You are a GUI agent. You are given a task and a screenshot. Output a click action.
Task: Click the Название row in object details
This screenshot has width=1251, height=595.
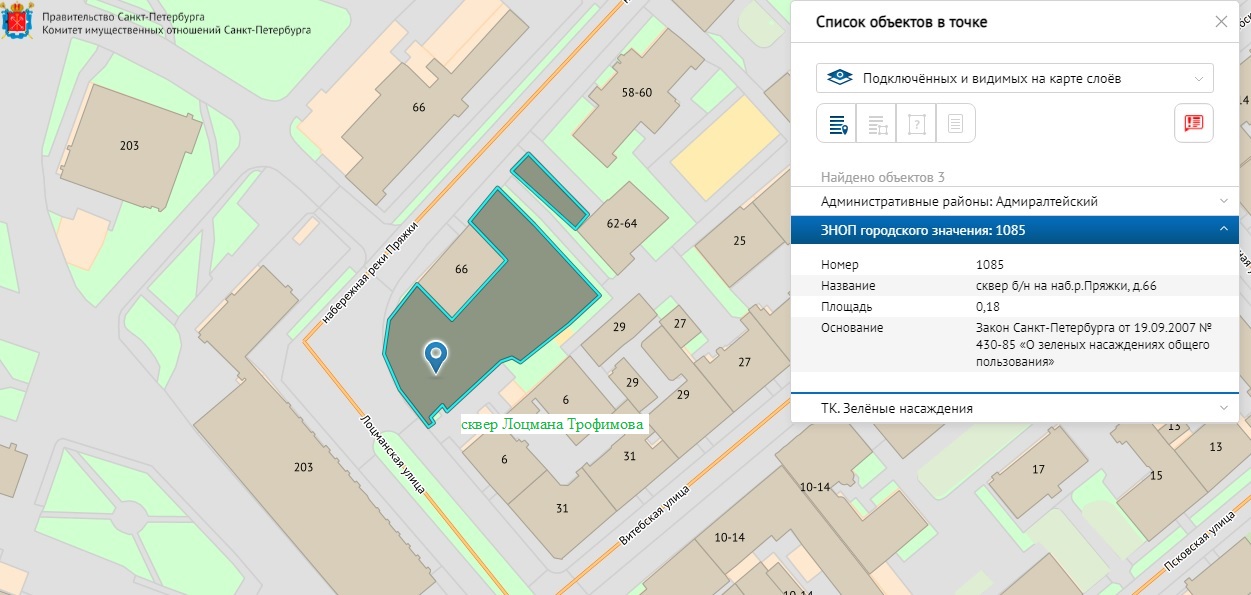pyautogui.click(x=1014, y=286)
